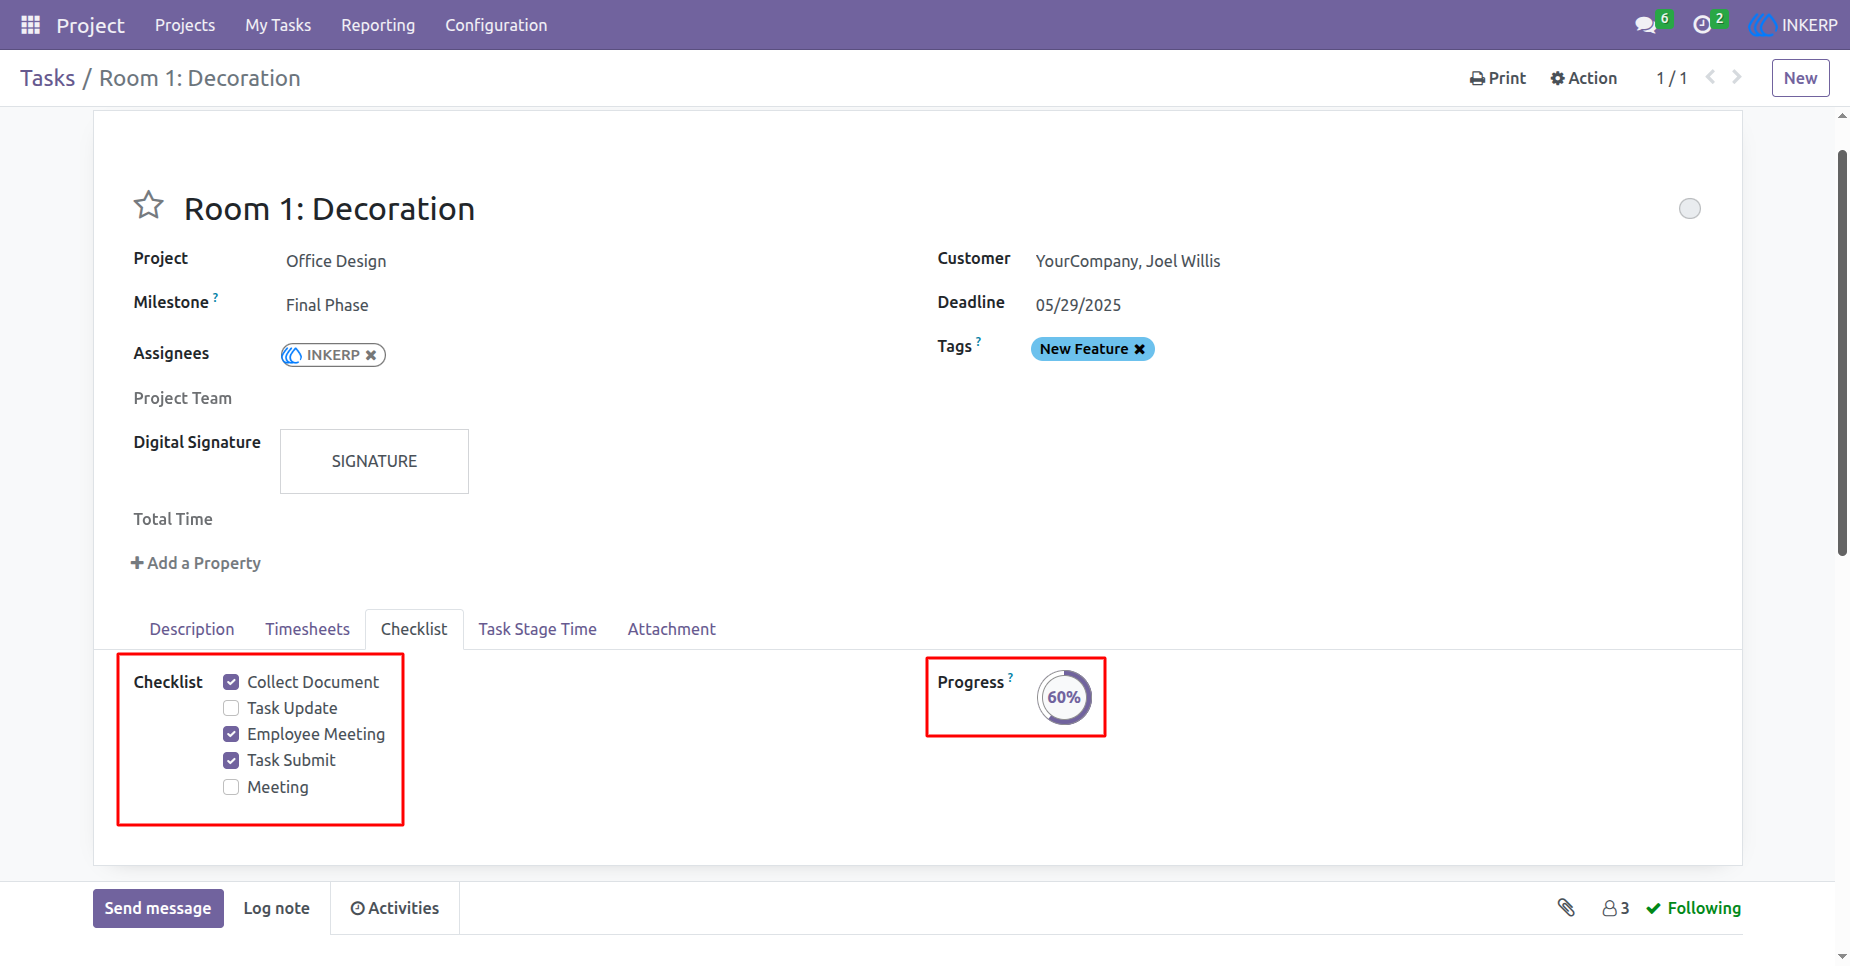Open the Action dropdown

1584,78
